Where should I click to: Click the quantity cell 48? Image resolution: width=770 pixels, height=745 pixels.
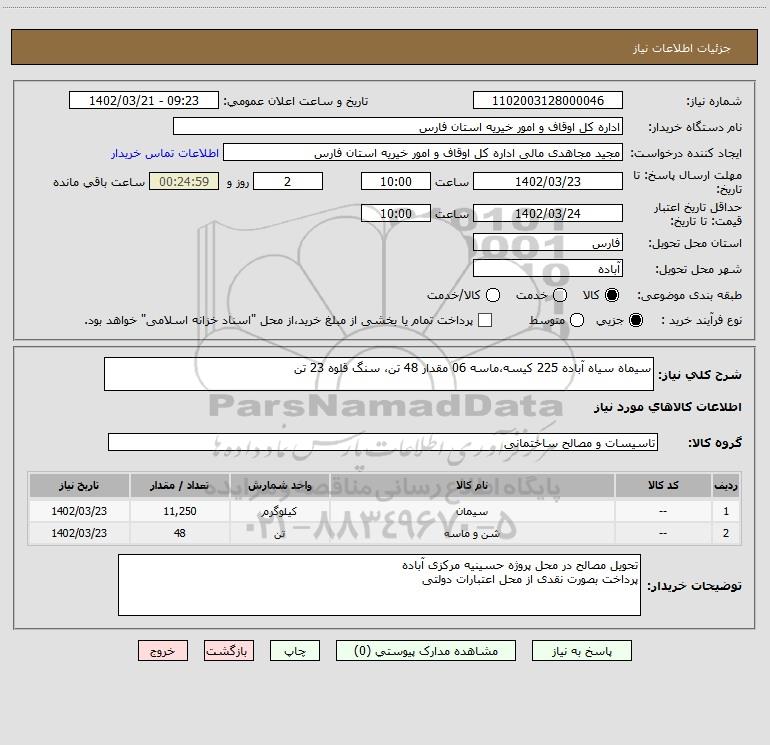[180, 533]
